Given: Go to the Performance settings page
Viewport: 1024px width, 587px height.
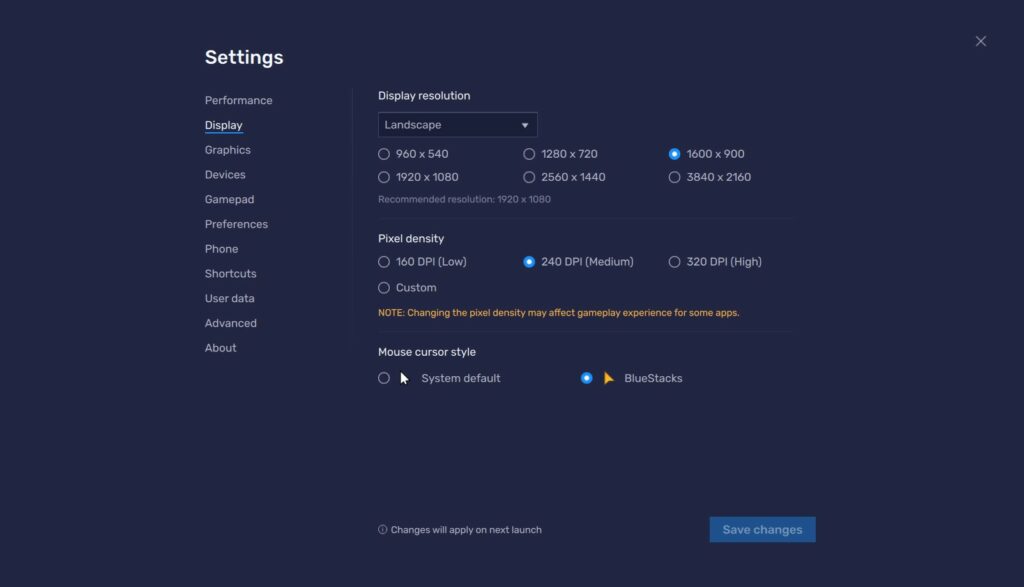Looking at the screenshot, I should 238,100.
